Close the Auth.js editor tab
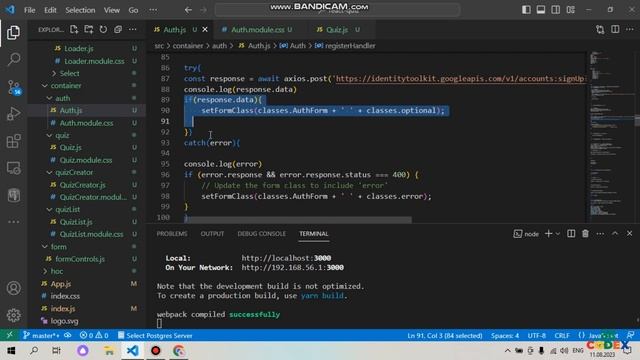Viewport: 640px width, 360px height. (205, 29)
